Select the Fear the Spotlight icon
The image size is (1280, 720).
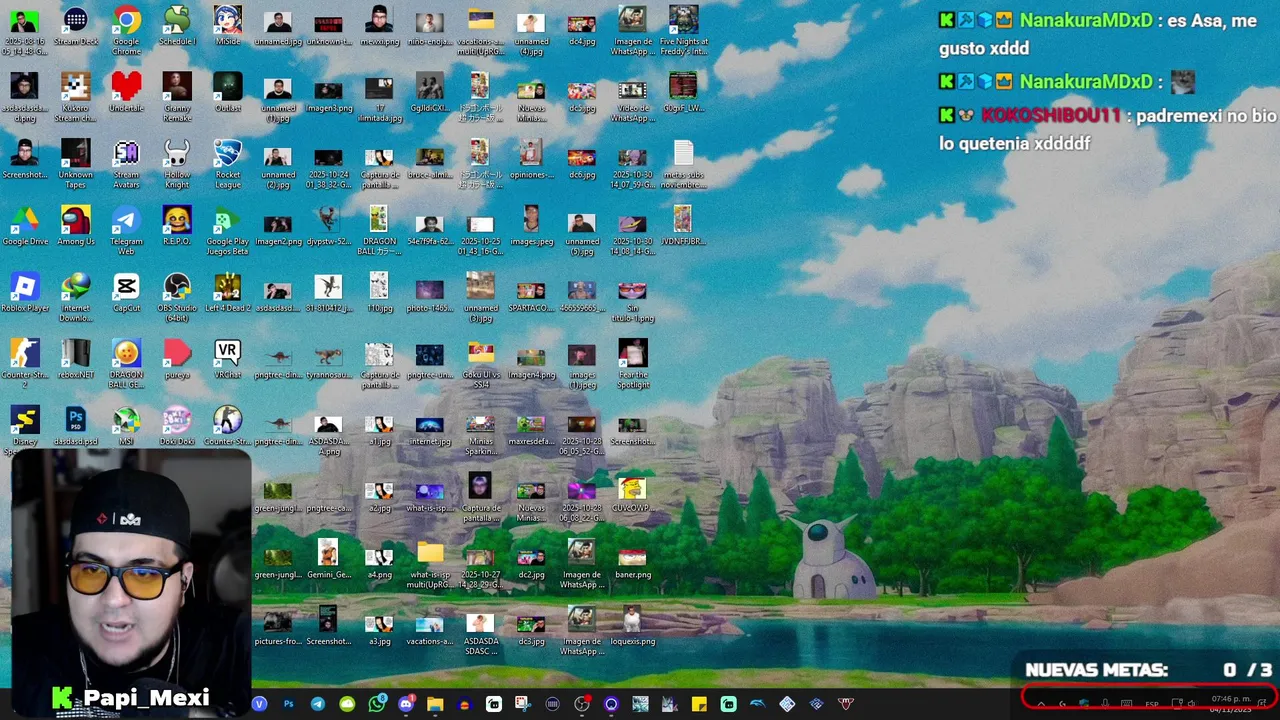coord(632,364)
